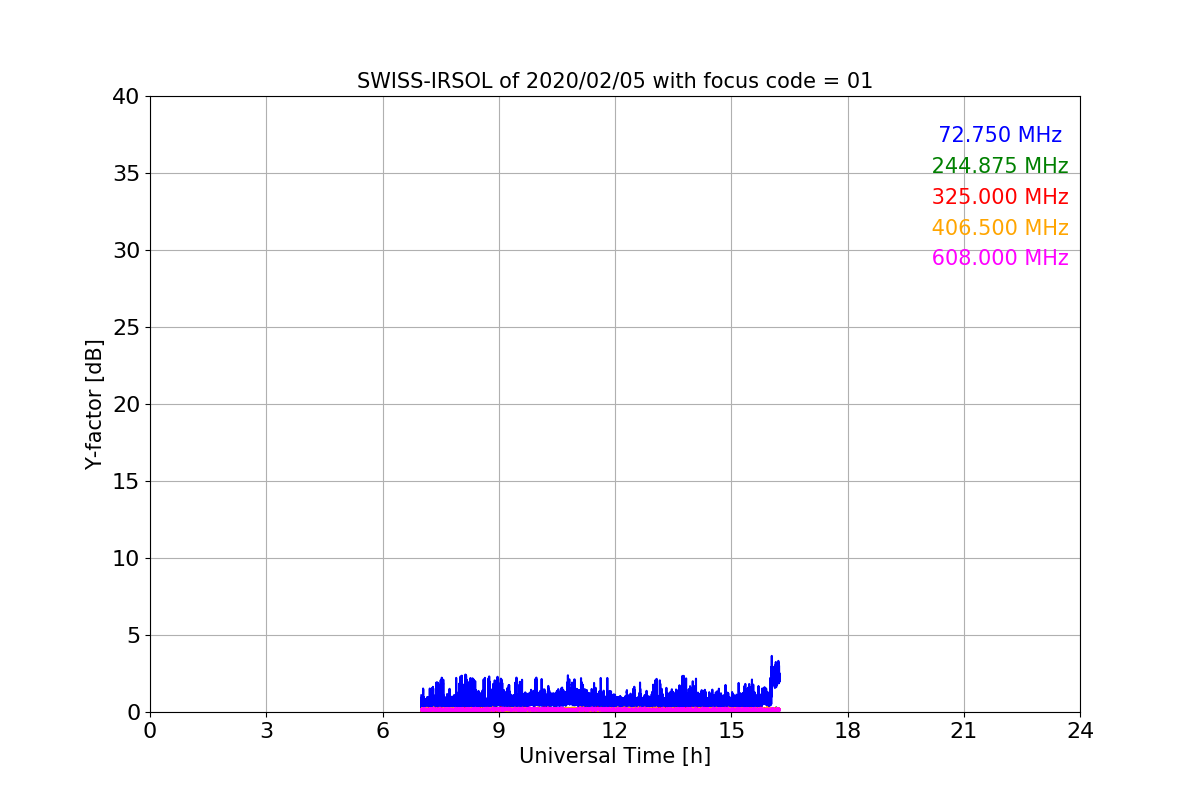Select the 406.500 MHz legend label
Screen dimensions: 1200x800
pyautogui.click(x=1000, y=228)
